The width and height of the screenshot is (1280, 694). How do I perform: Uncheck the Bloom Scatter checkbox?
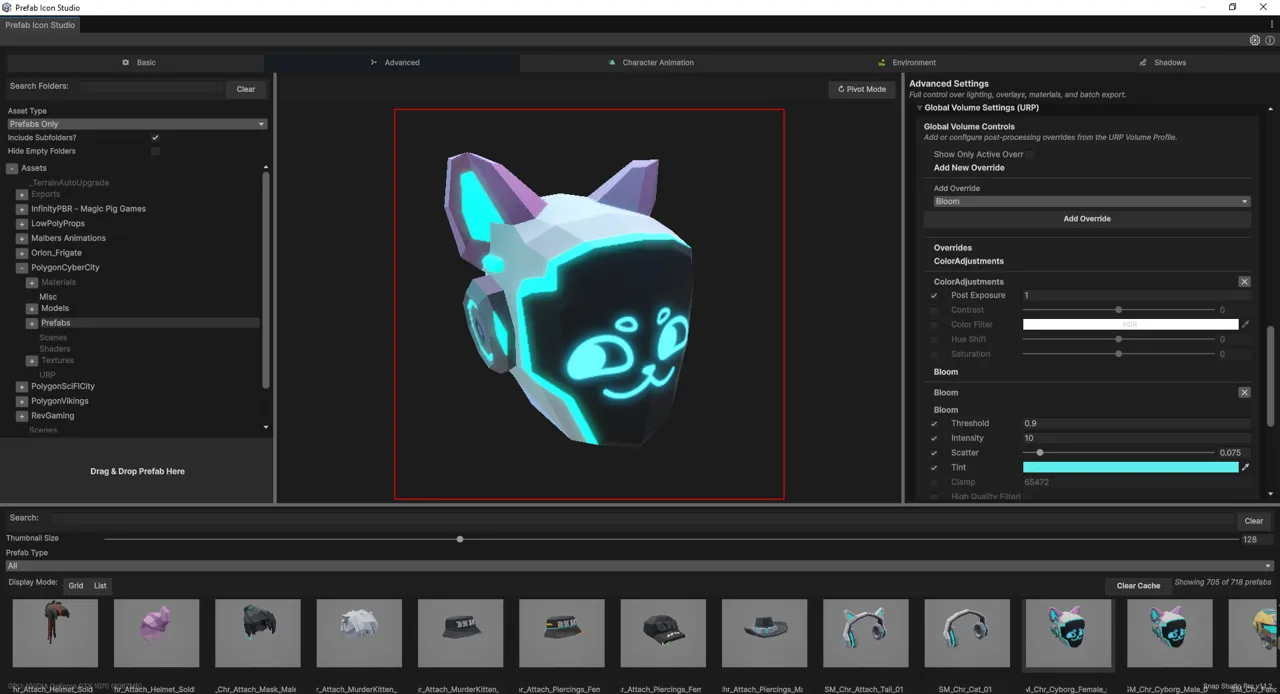(x=934, y=453)
